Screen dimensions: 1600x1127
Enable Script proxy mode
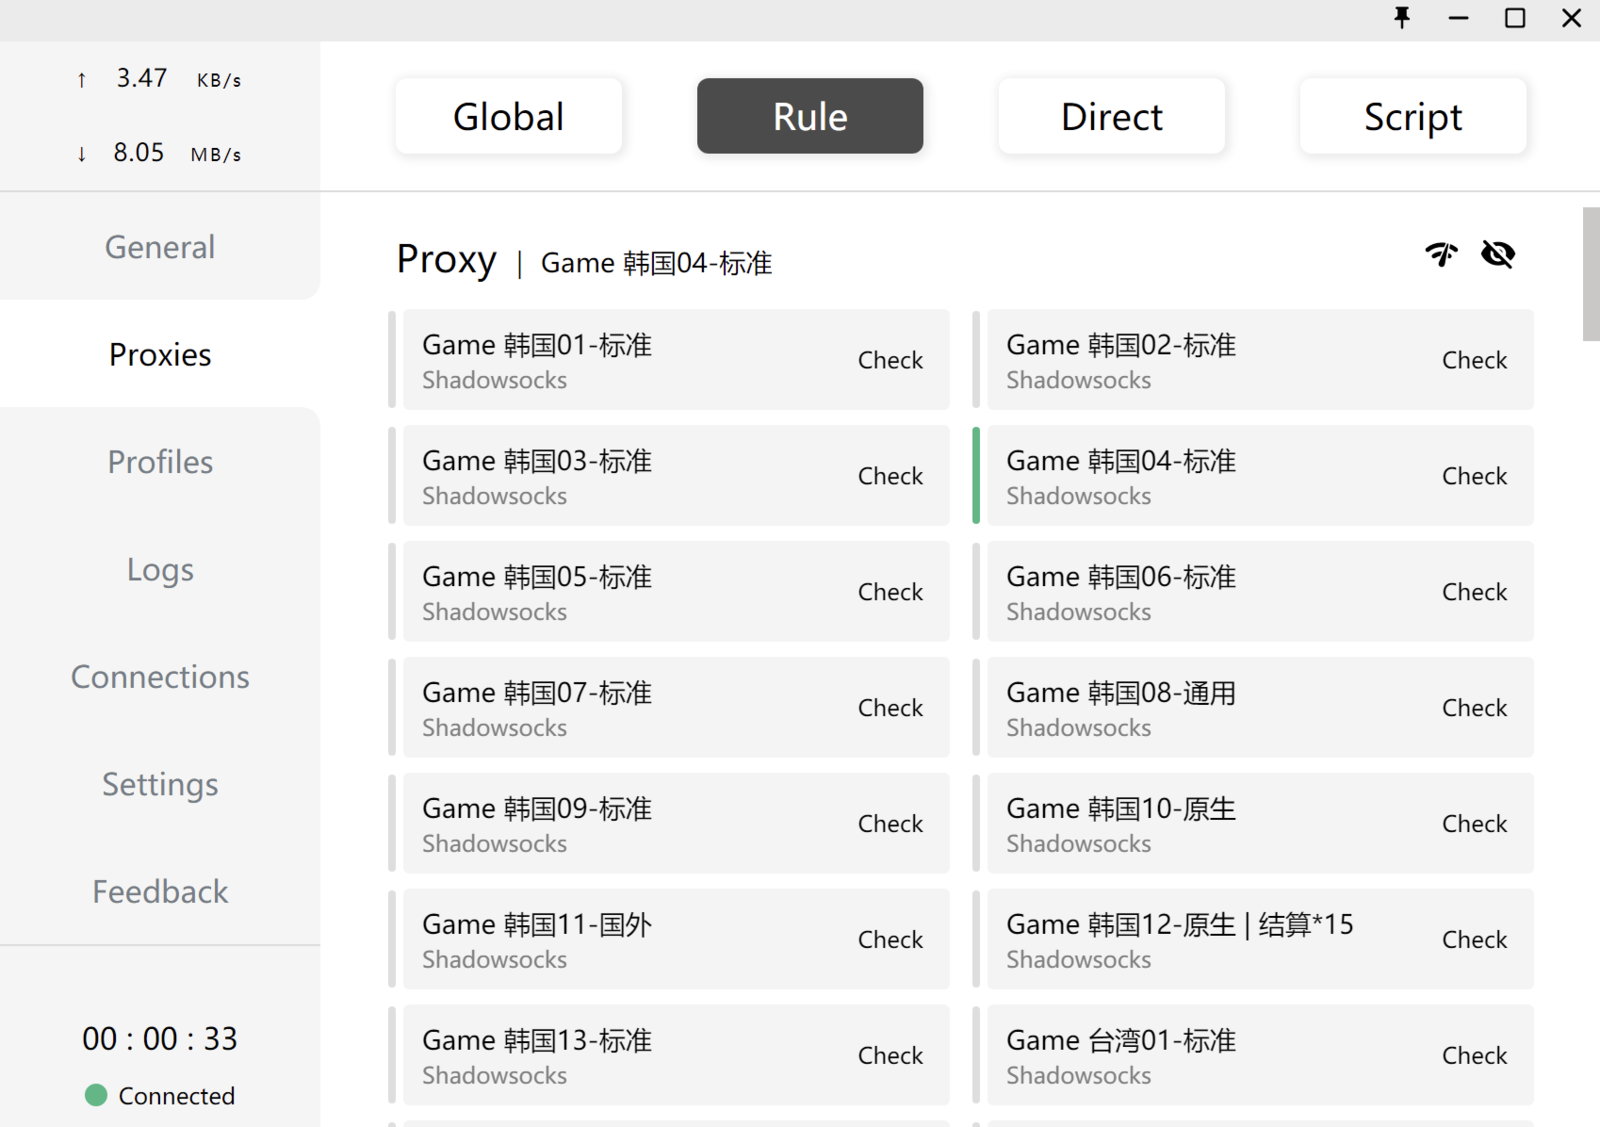[x=1412, y=116]
